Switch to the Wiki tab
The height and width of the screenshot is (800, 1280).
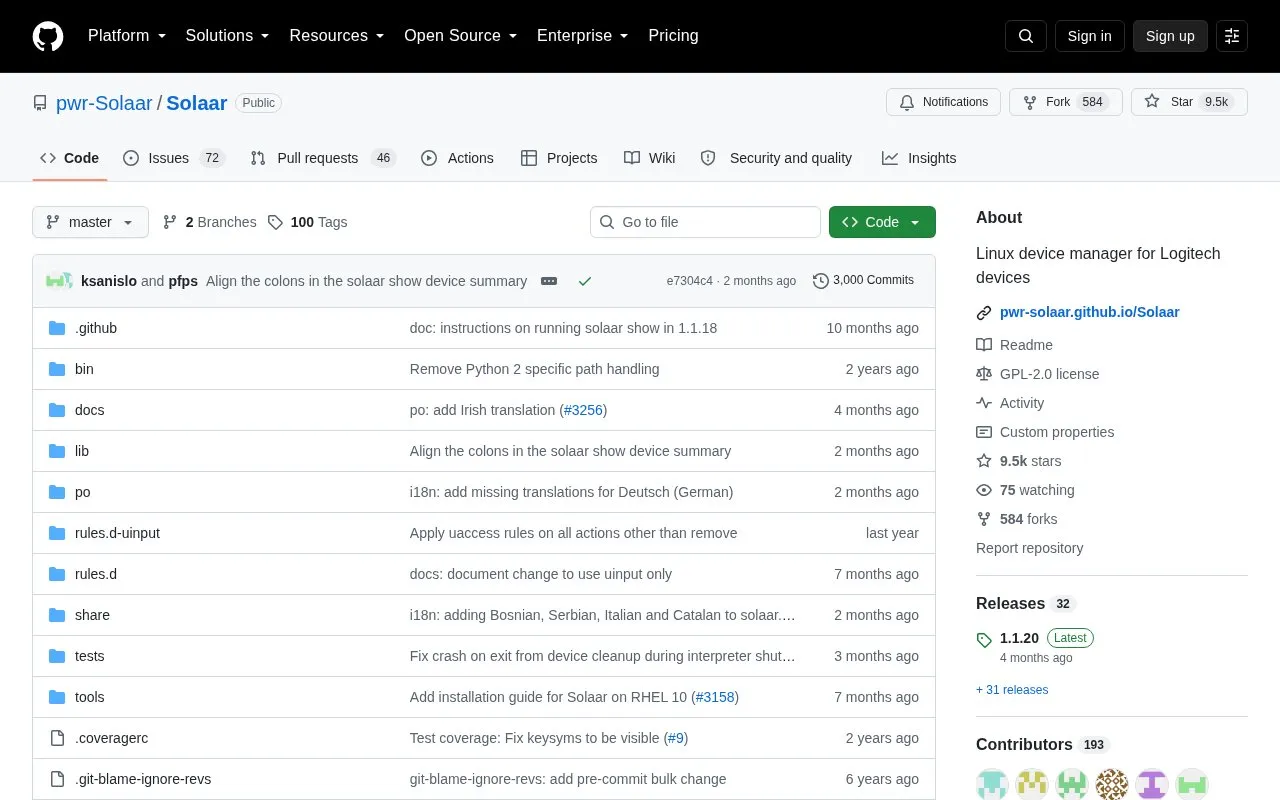(x=650, y=158)
